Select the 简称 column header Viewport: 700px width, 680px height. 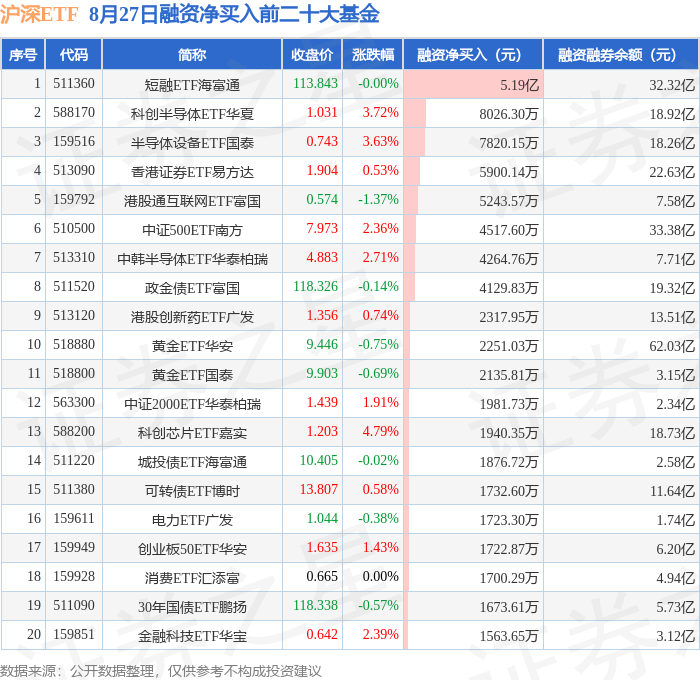tap(192, 55)
